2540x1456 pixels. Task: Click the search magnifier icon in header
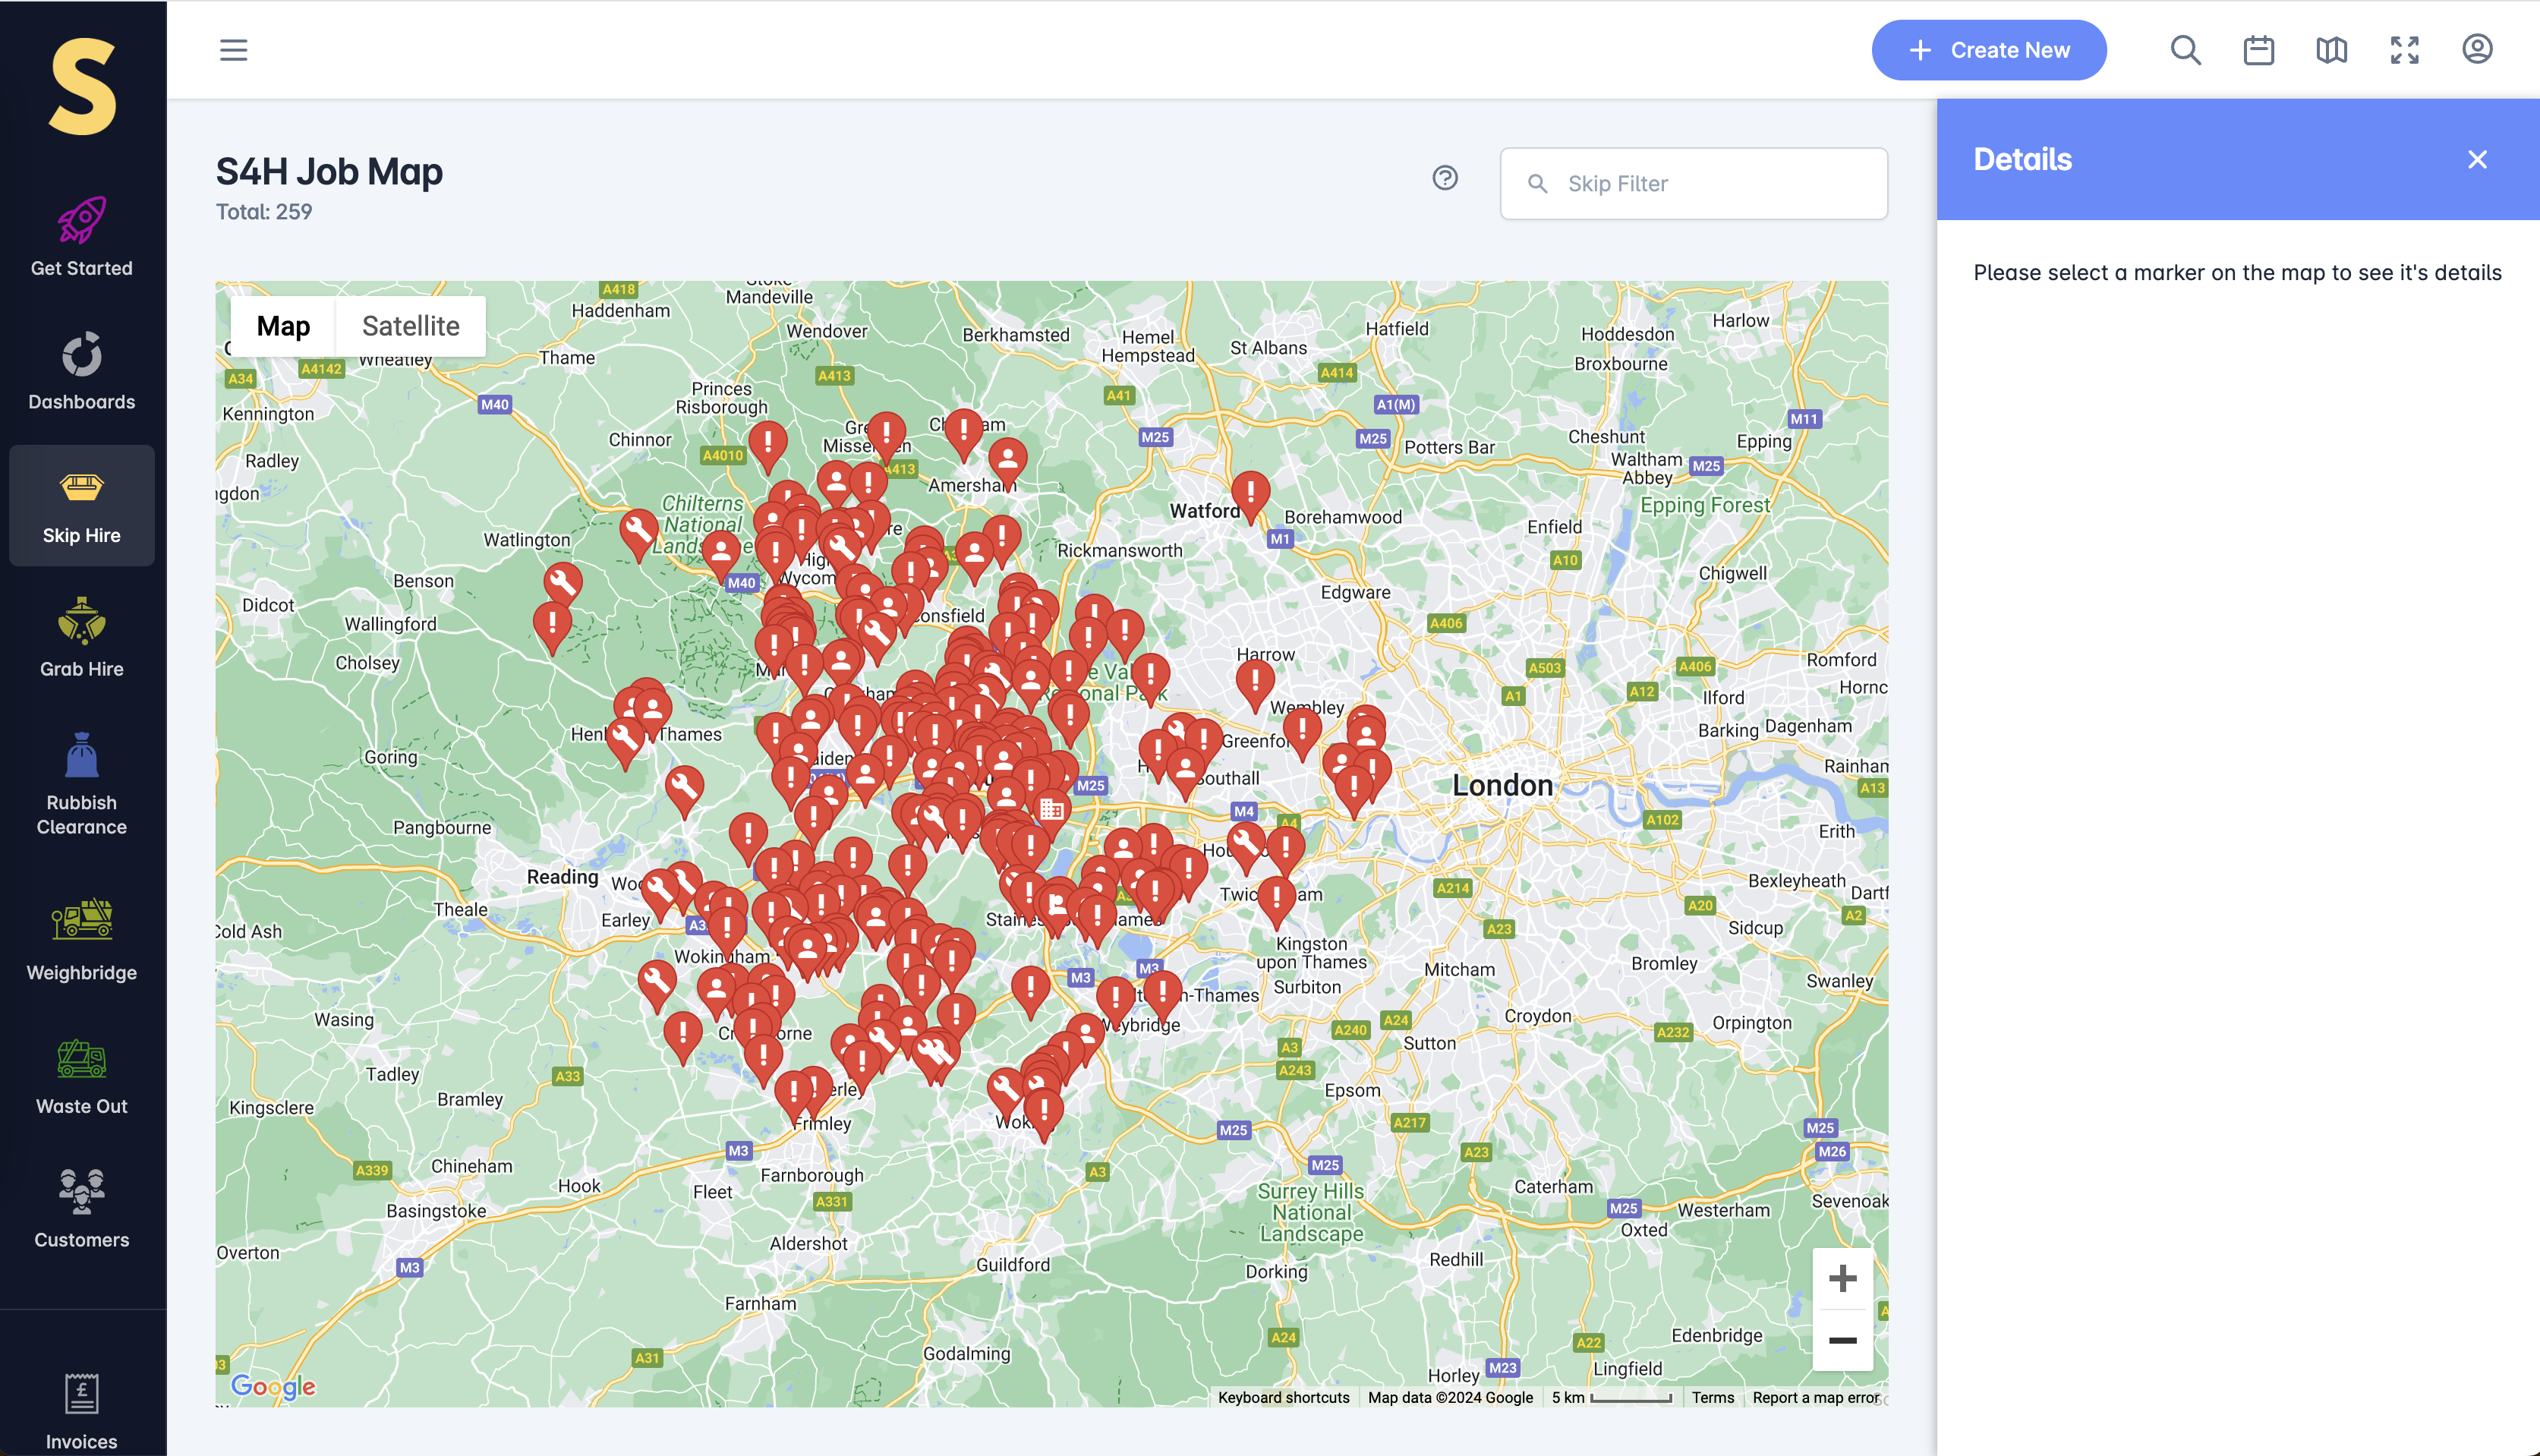pyautogui.click(x=2185, y=50)
